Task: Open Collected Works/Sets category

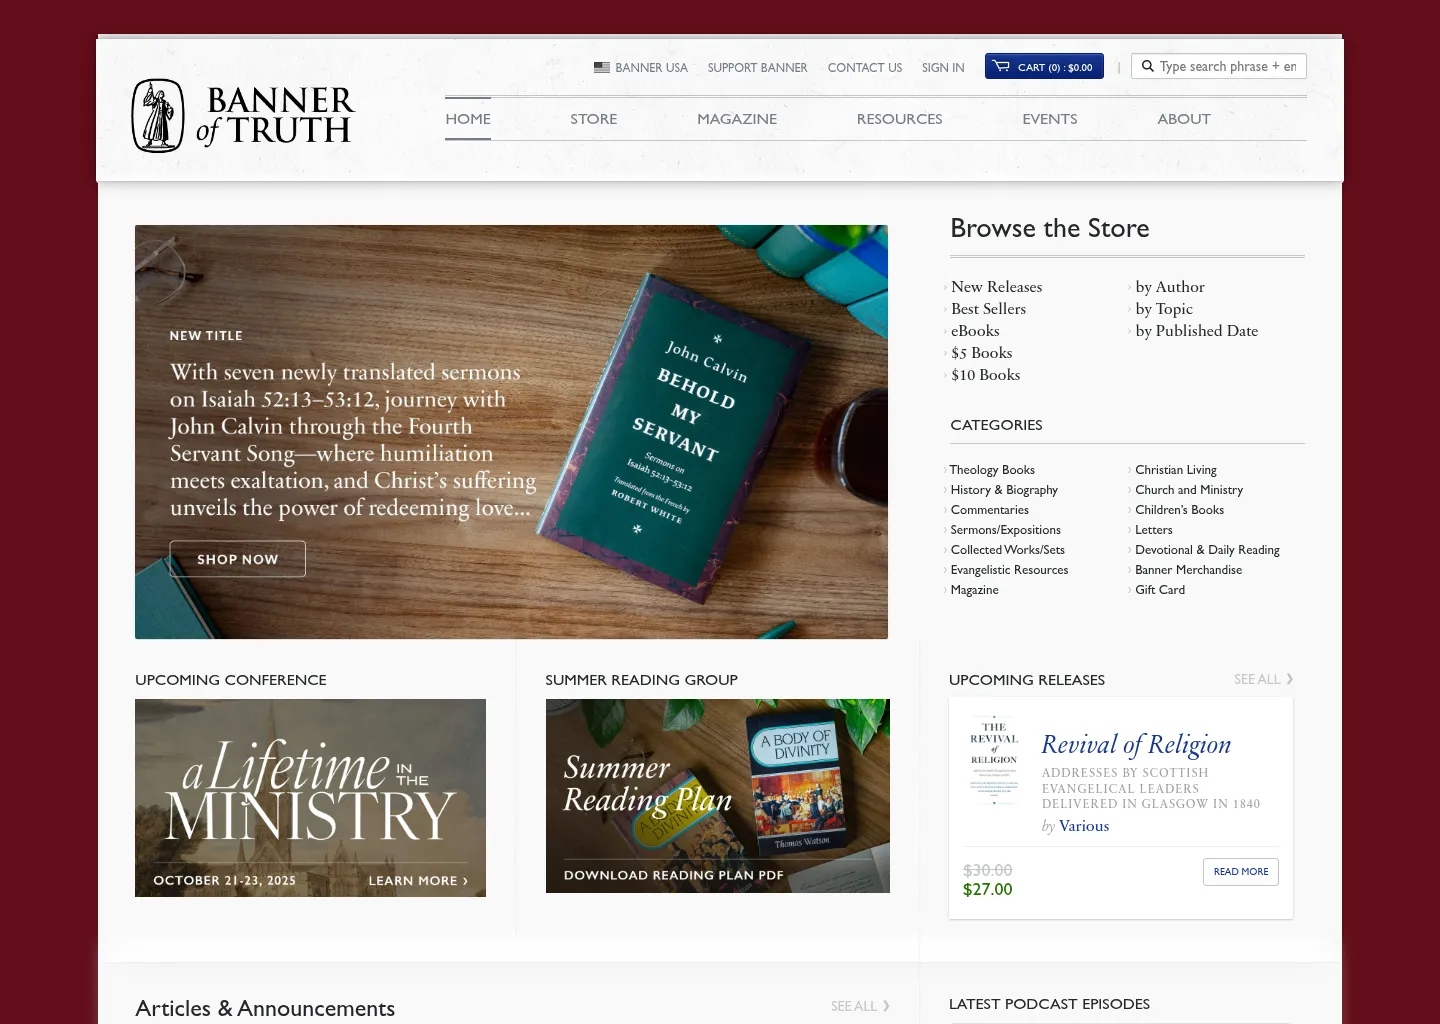Action: [x=1007, y=550]
